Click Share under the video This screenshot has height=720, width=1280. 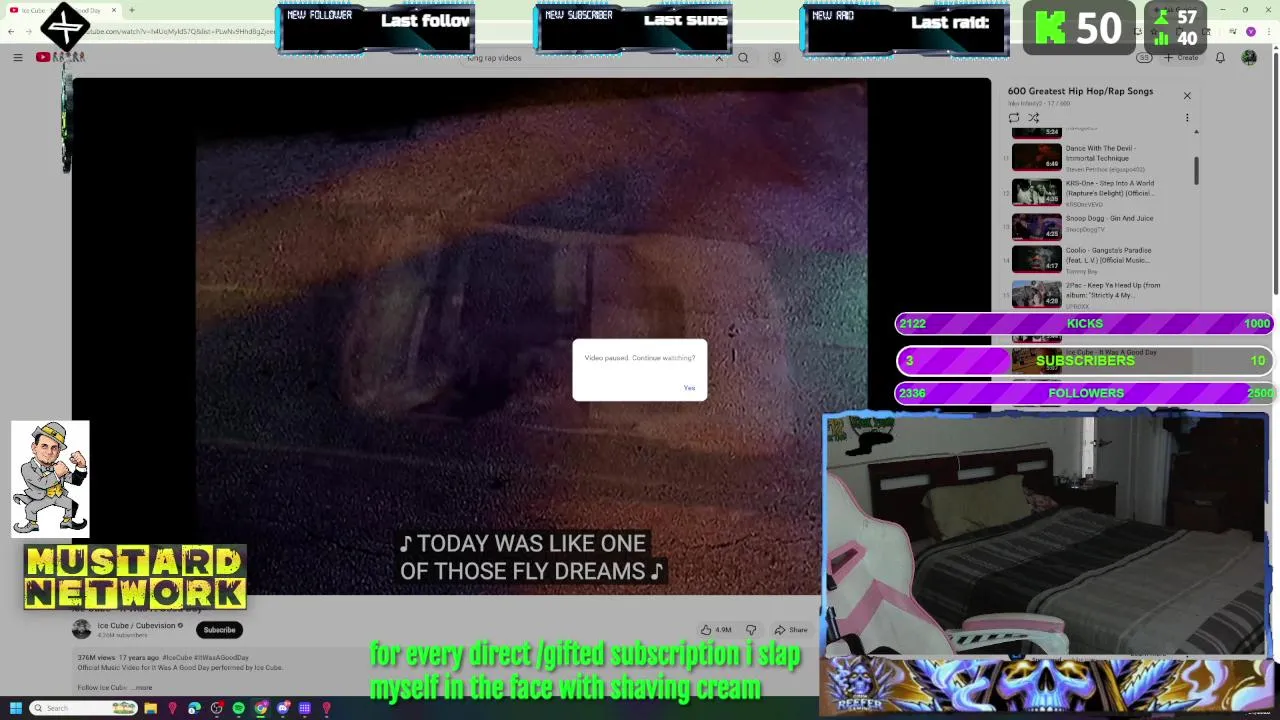790,630
